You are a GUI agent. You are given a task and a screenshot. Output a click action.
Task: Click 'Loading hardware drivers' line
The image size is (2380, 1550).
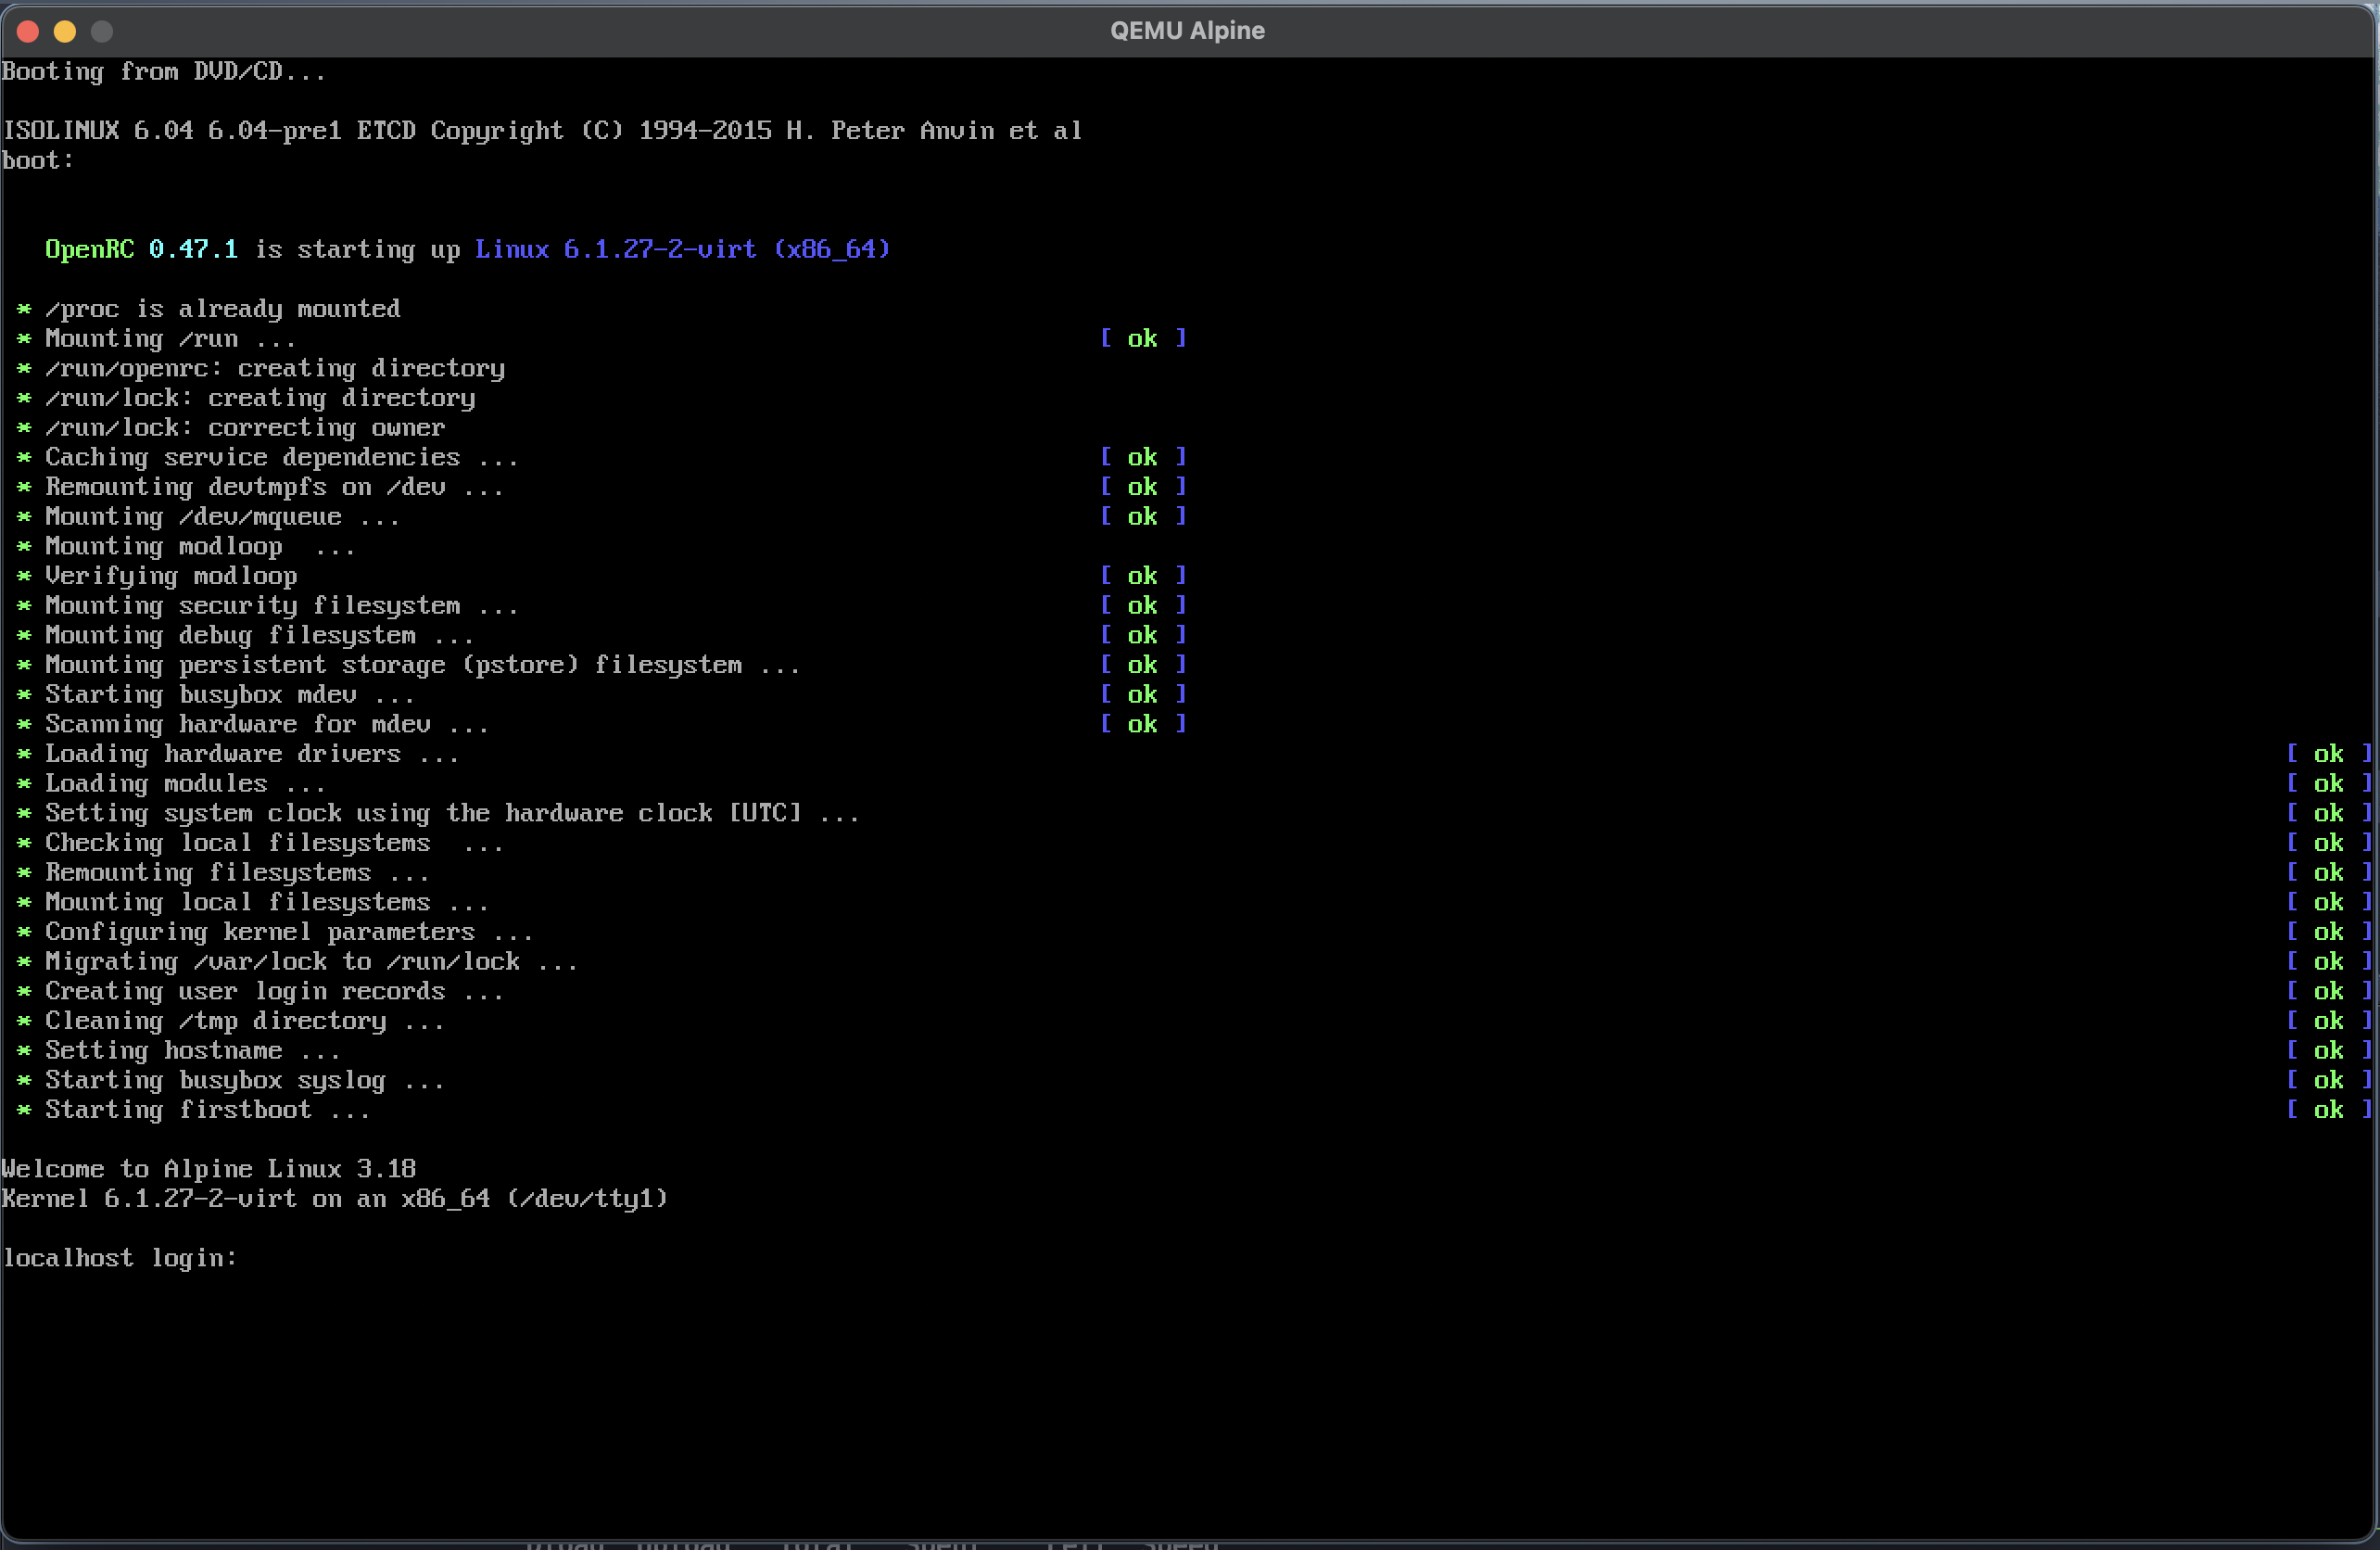[x=252, y=754]
